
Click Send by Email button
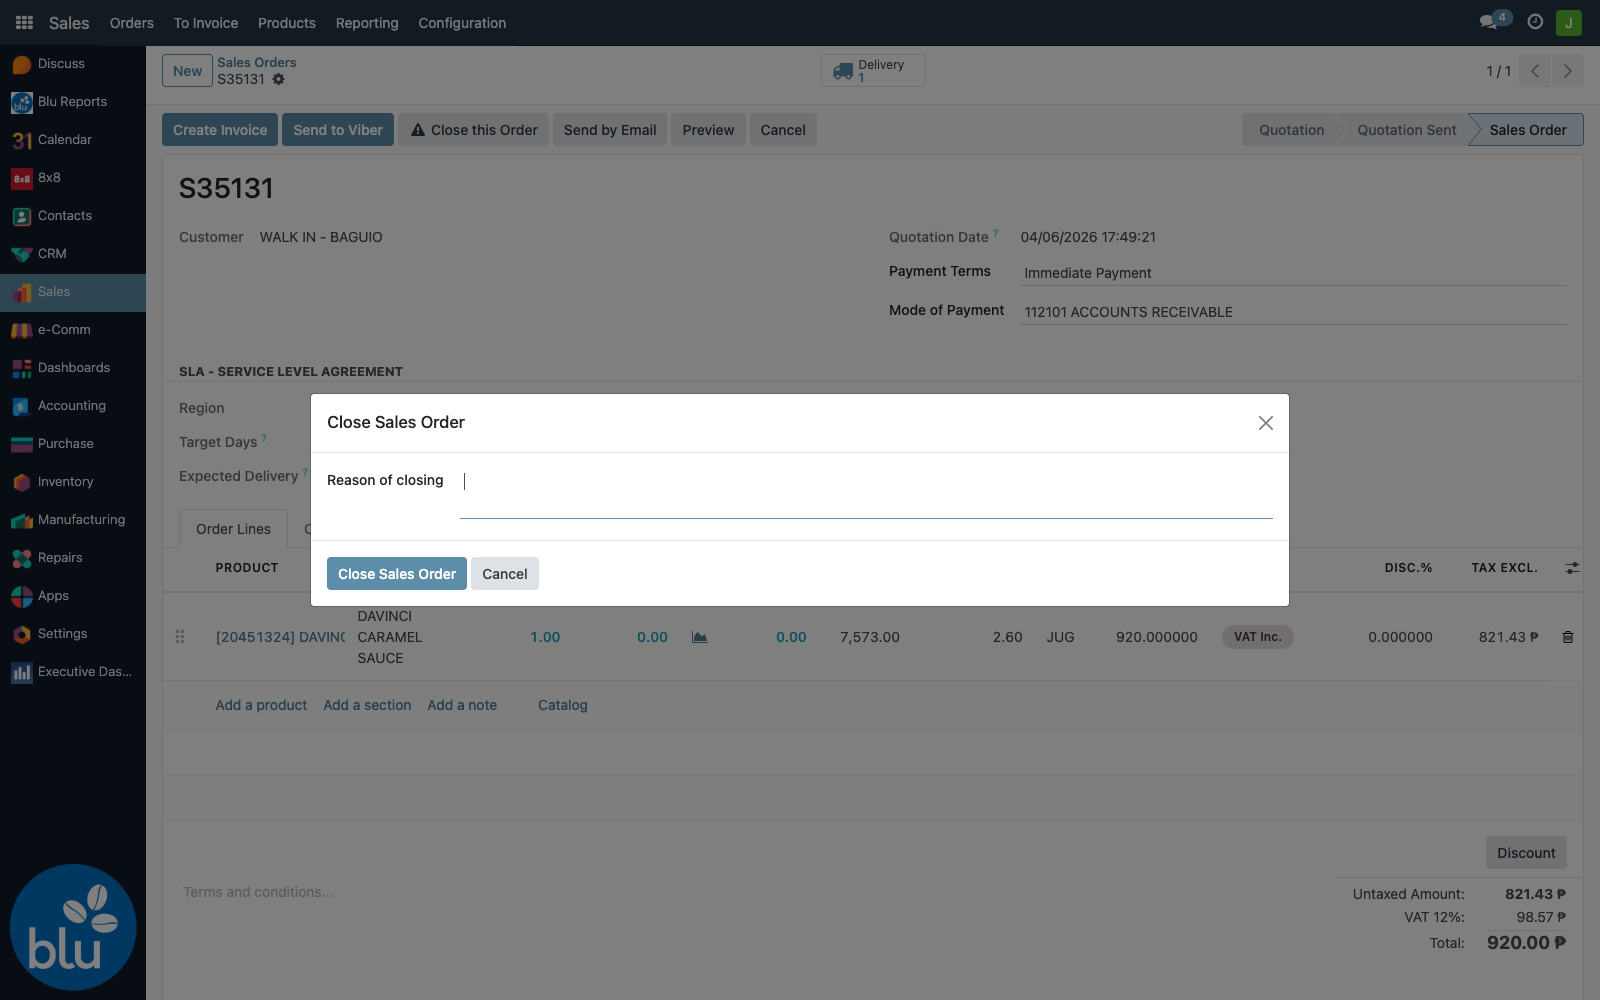click(x=610, y=130)
